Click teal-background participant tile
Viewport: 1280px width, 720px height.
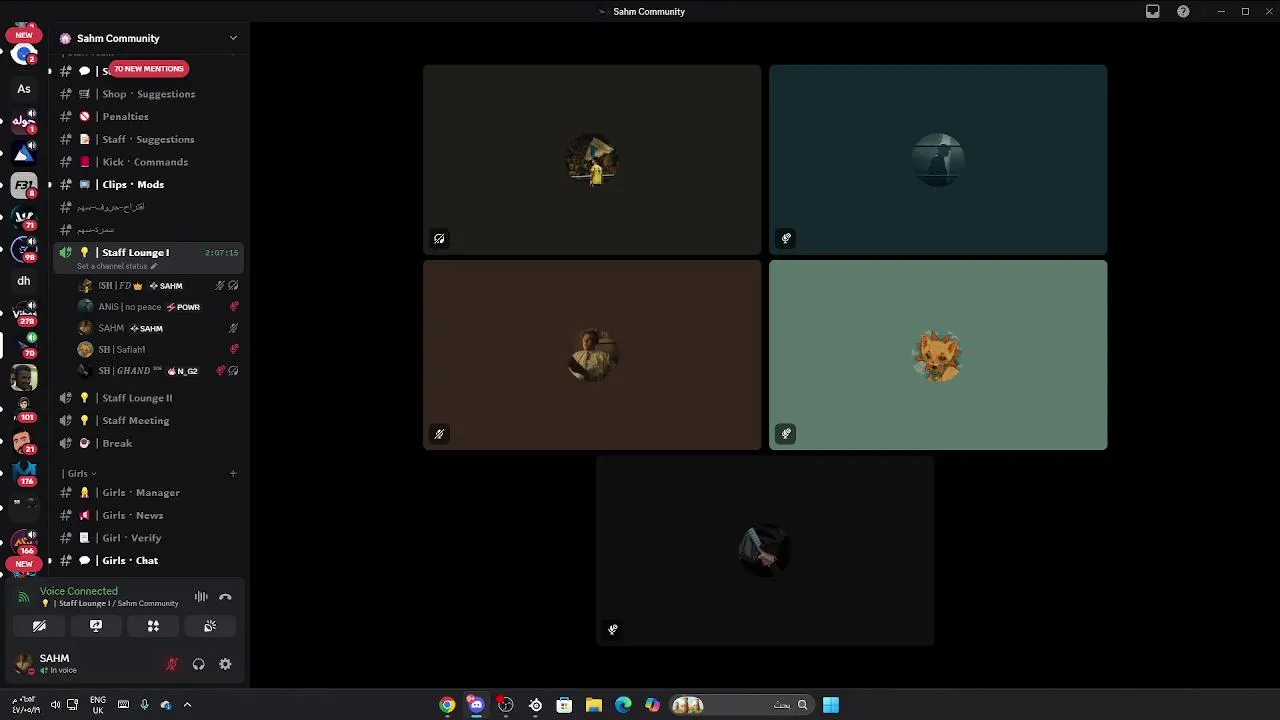click(938, 160)
